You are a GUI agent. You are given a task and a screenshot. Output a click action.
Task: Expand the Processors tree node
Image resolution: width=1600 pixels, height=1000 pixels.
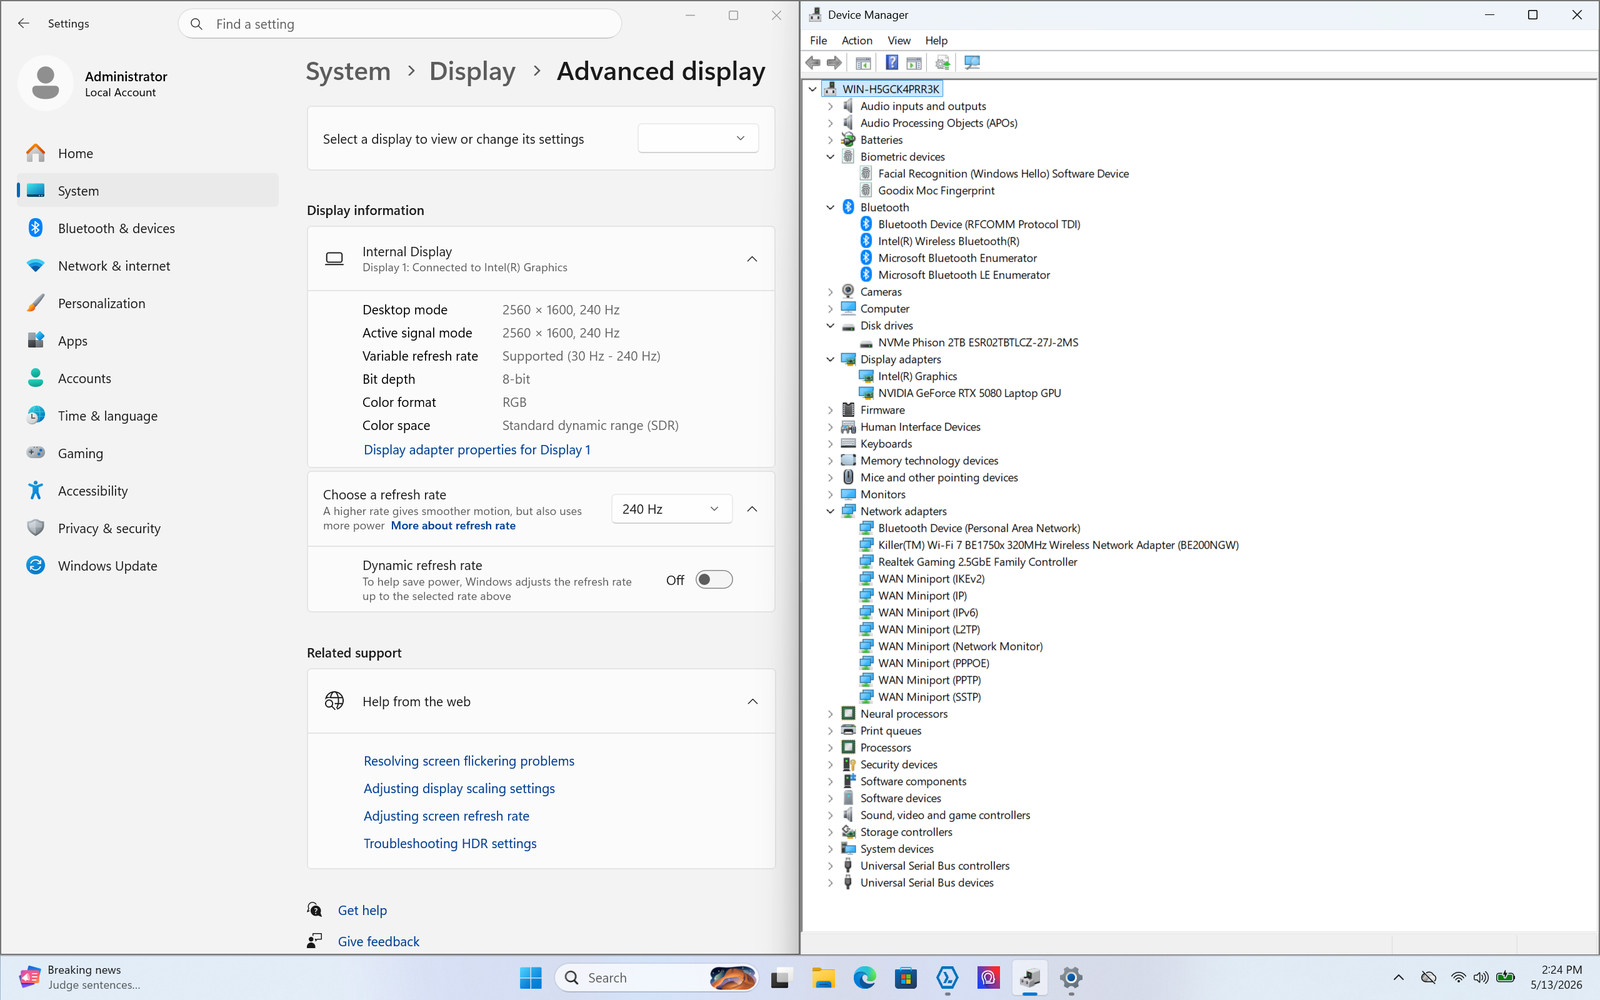tap(830, 748)
